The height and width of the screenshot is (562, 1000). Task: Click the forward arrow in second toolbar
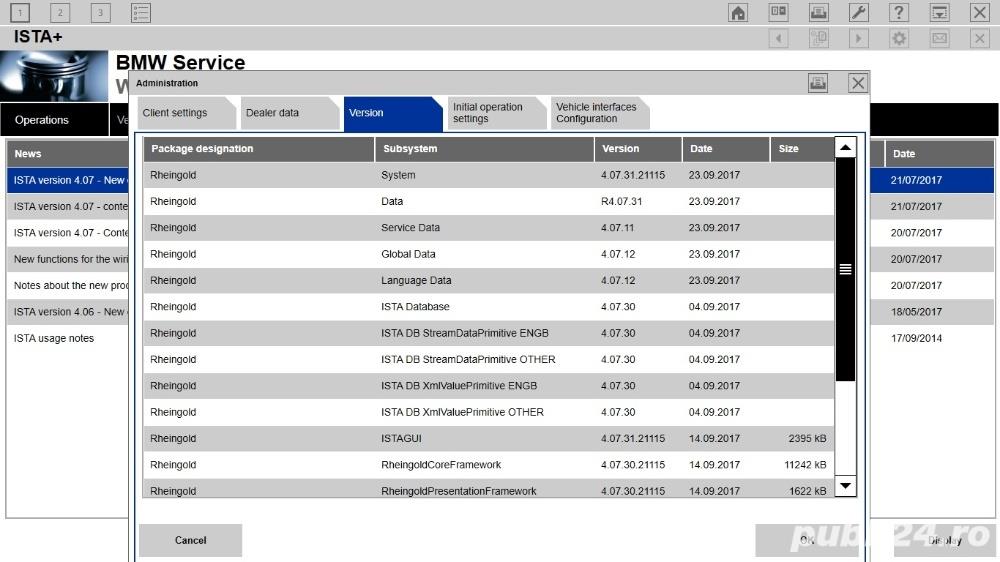click(x=858, y=38)
